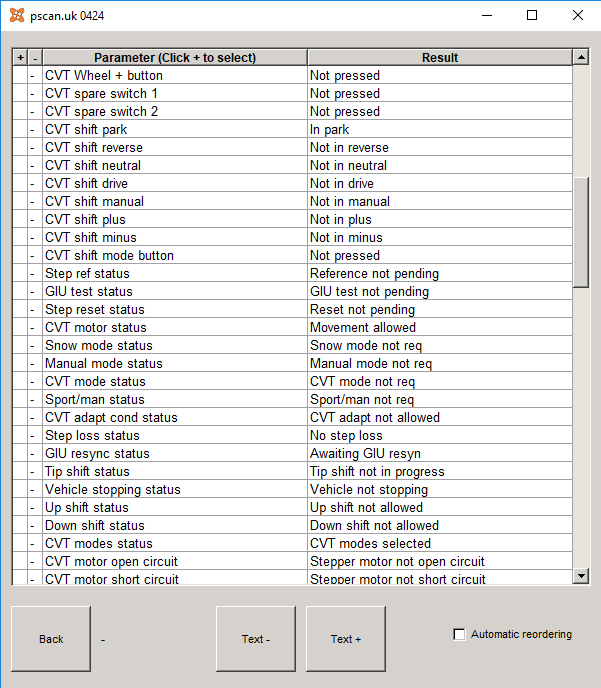This screenshot has width=601, height=688.
Task: Click the Up shift not allowed result
Action: pos(366,507)
